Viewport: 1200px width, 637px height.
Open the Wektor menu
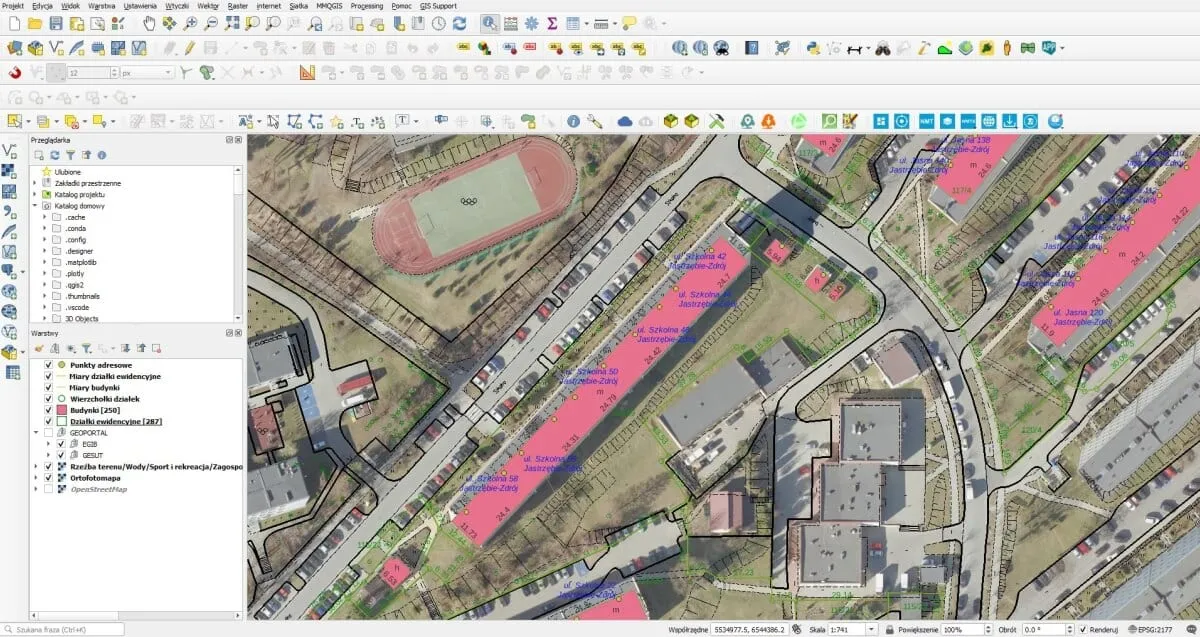click(x=208, y=5)
